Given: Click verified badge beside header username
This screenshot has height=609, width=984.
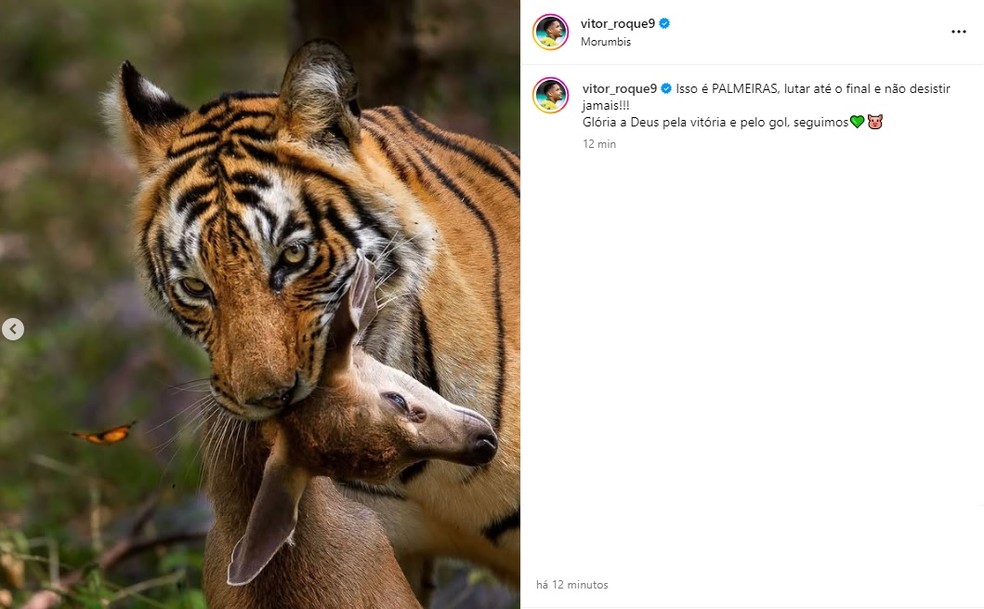Looking at the screenshot, I should tap(665, 23).
